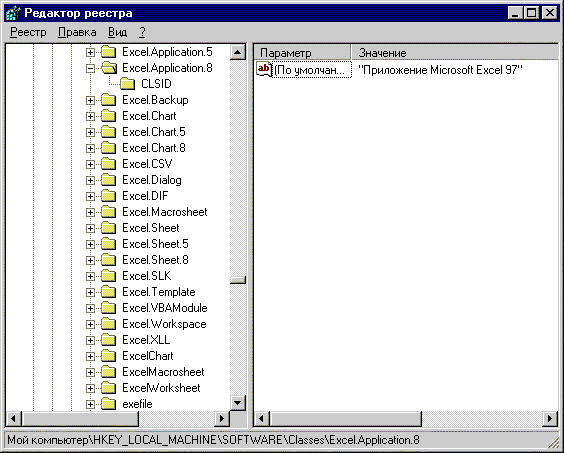Screen dimensions: 564x453
Task: Open the Вид menu
Action: tap(117, 32)
